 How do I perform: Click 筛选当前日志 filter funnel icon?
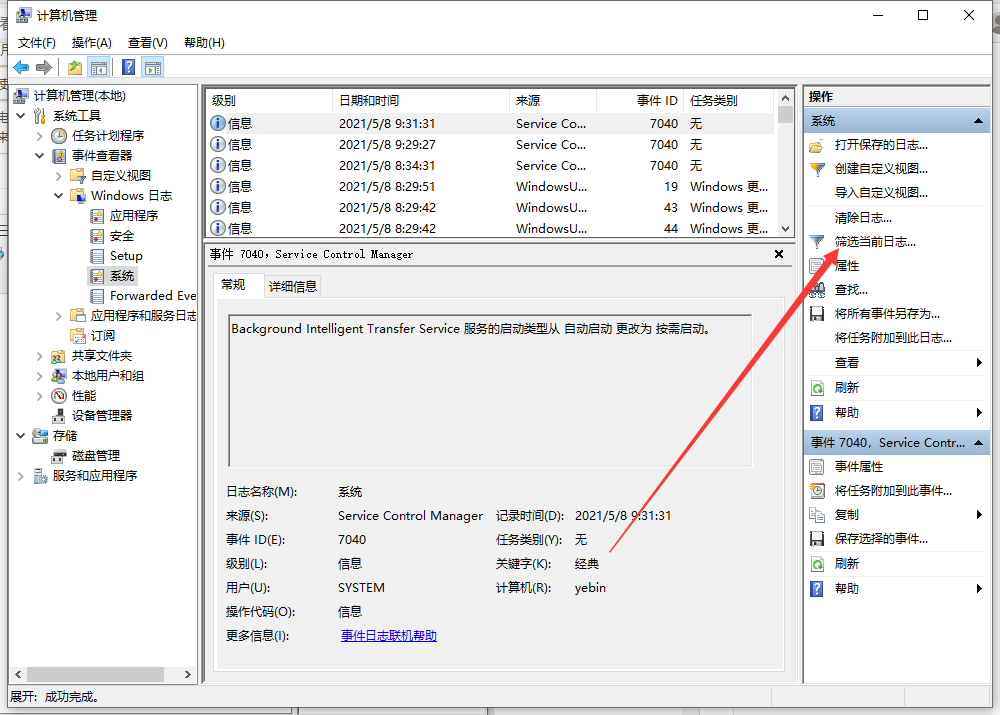(x=817, y=241)
